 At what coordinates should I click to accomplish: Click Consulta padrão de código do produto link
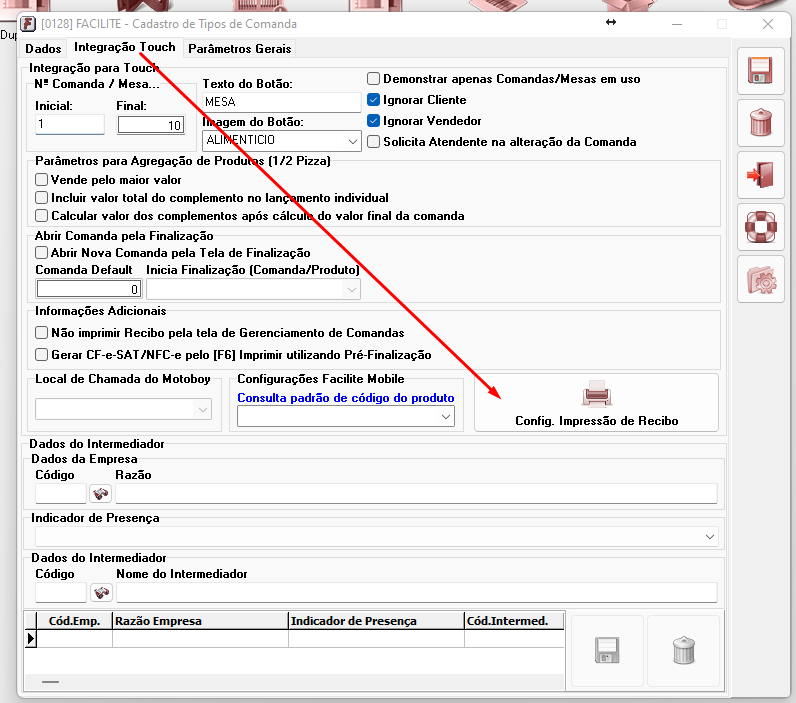346,398
